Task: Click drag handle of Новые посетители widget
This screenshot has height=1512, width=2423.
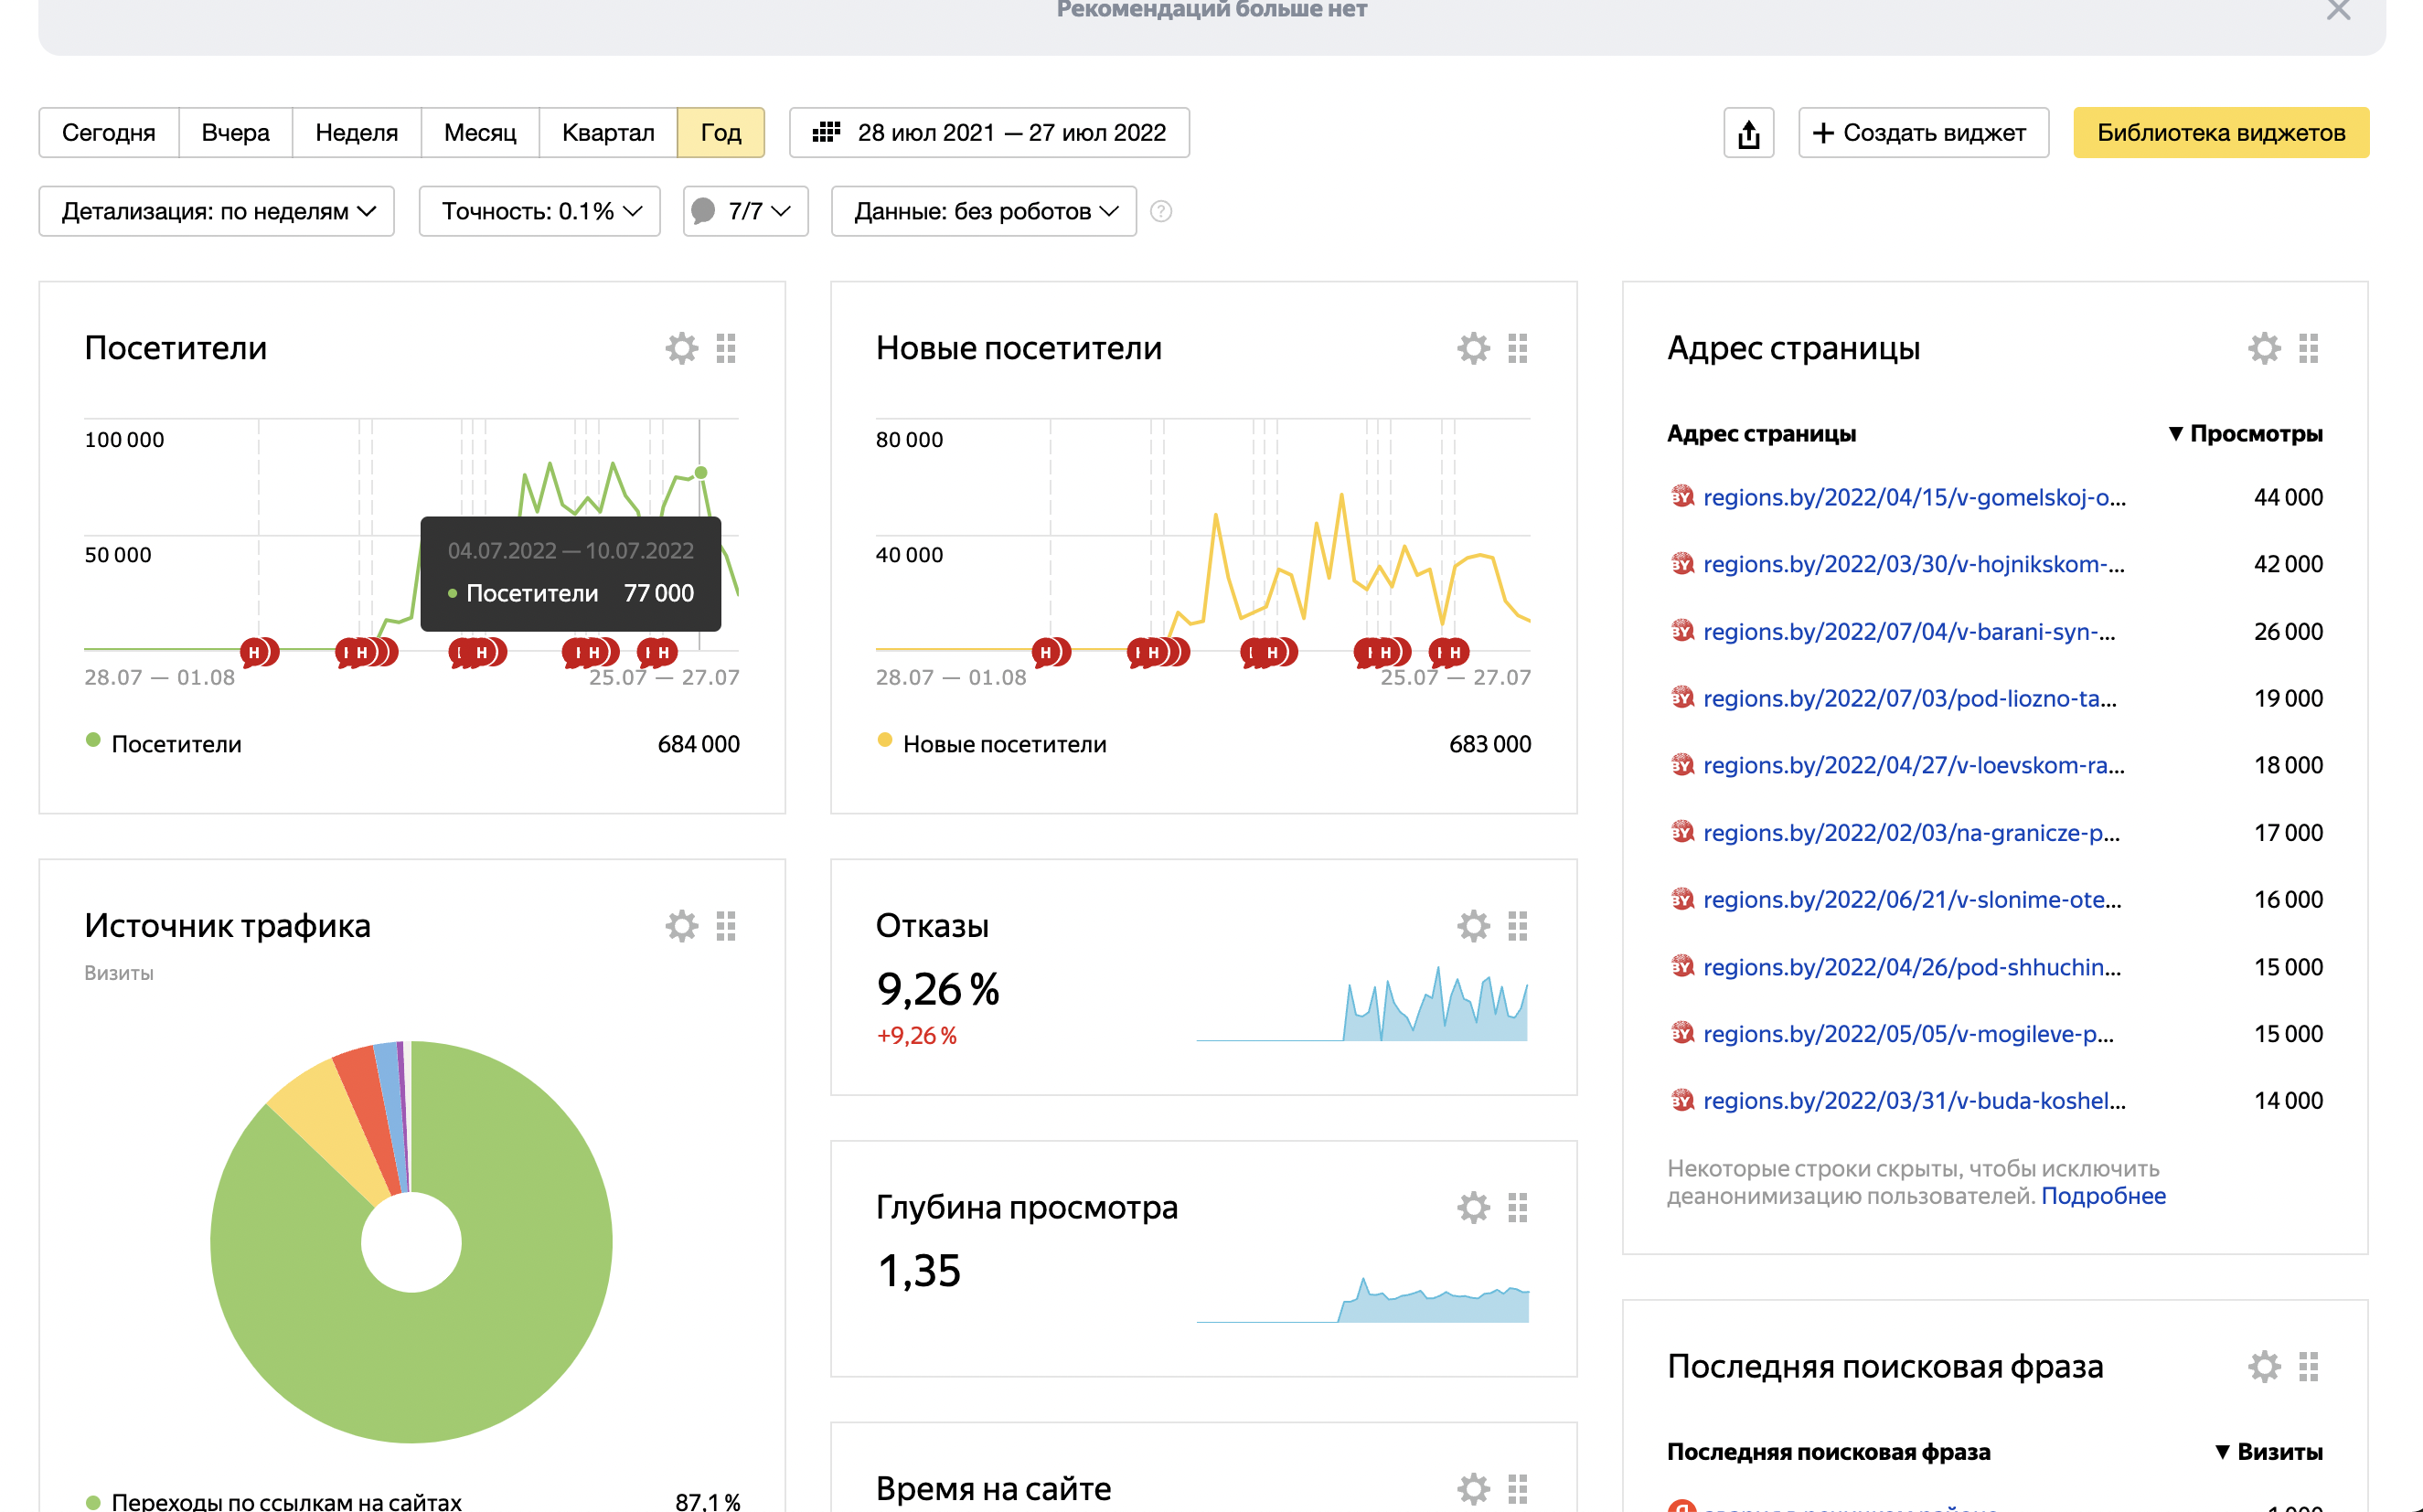Action: (1517, 348)
